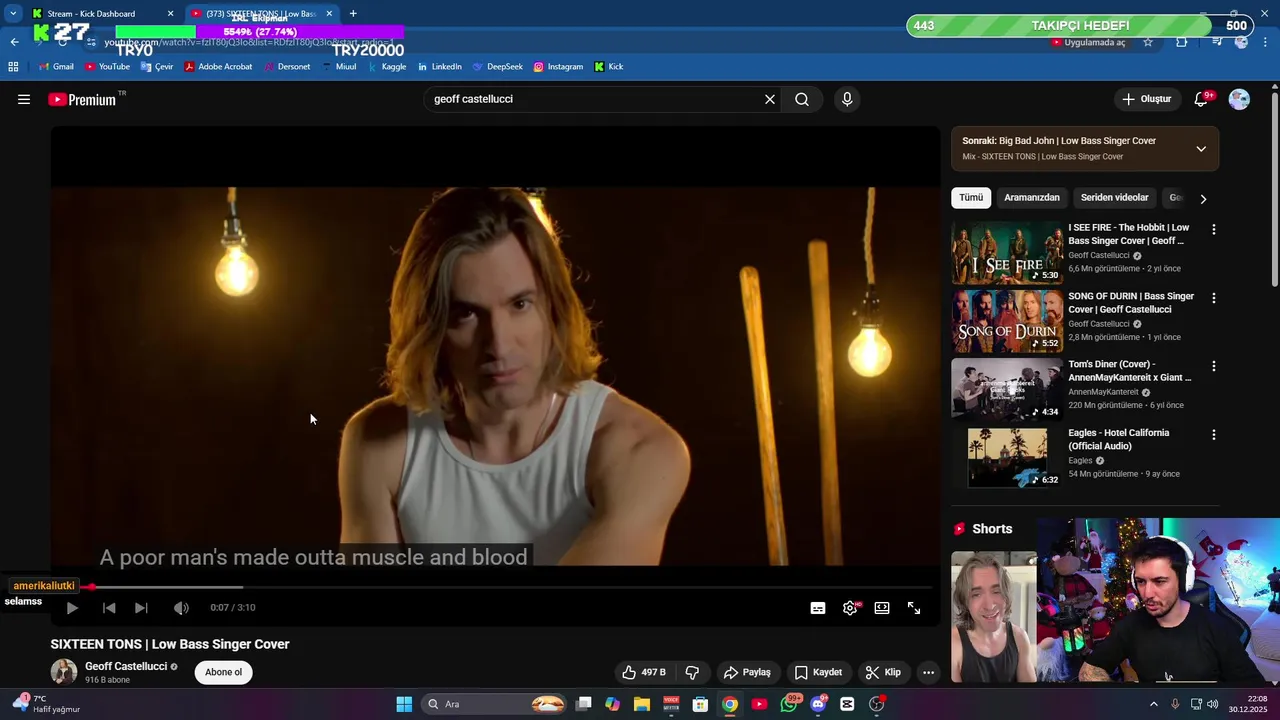Open File Explorer from the taskbar
Screen dimensions: 1280x720
(641, 704)
